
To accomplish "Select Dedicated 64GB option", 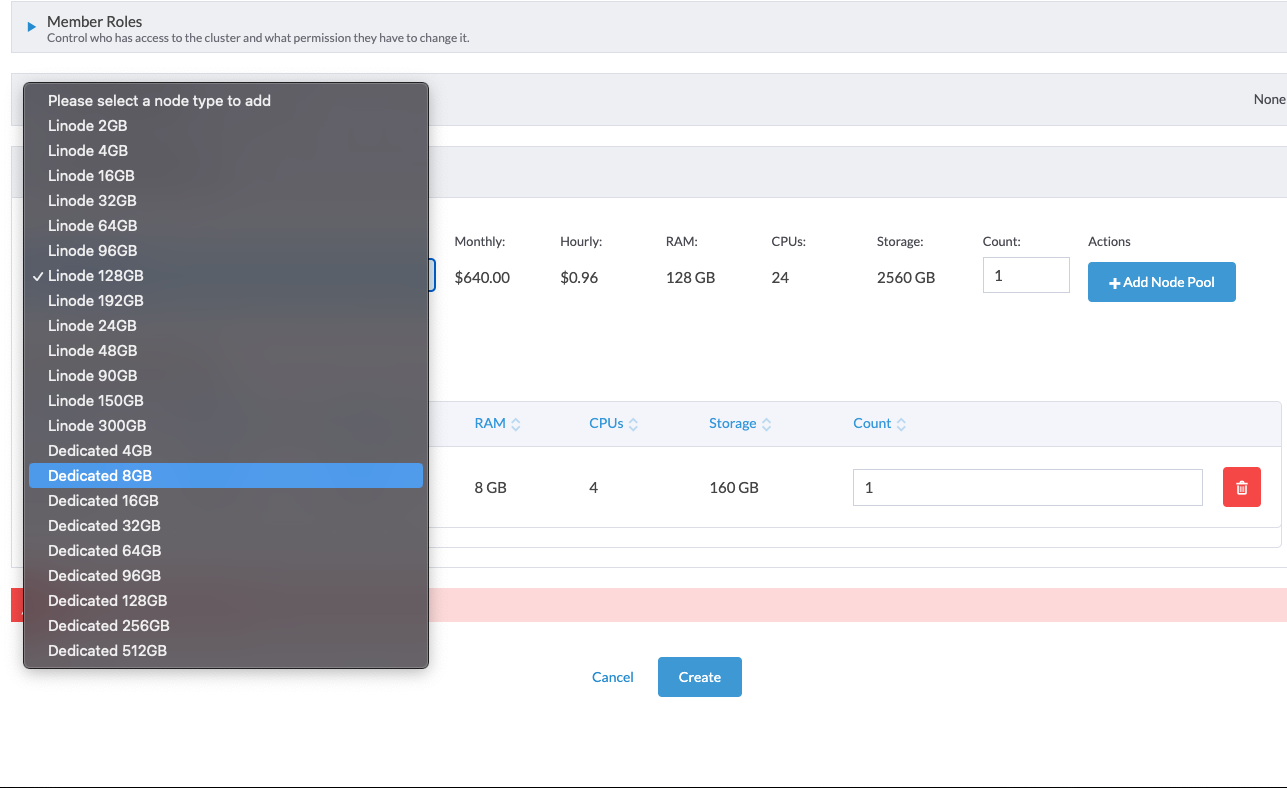I will pyautogui.click(x=226, y=550).
